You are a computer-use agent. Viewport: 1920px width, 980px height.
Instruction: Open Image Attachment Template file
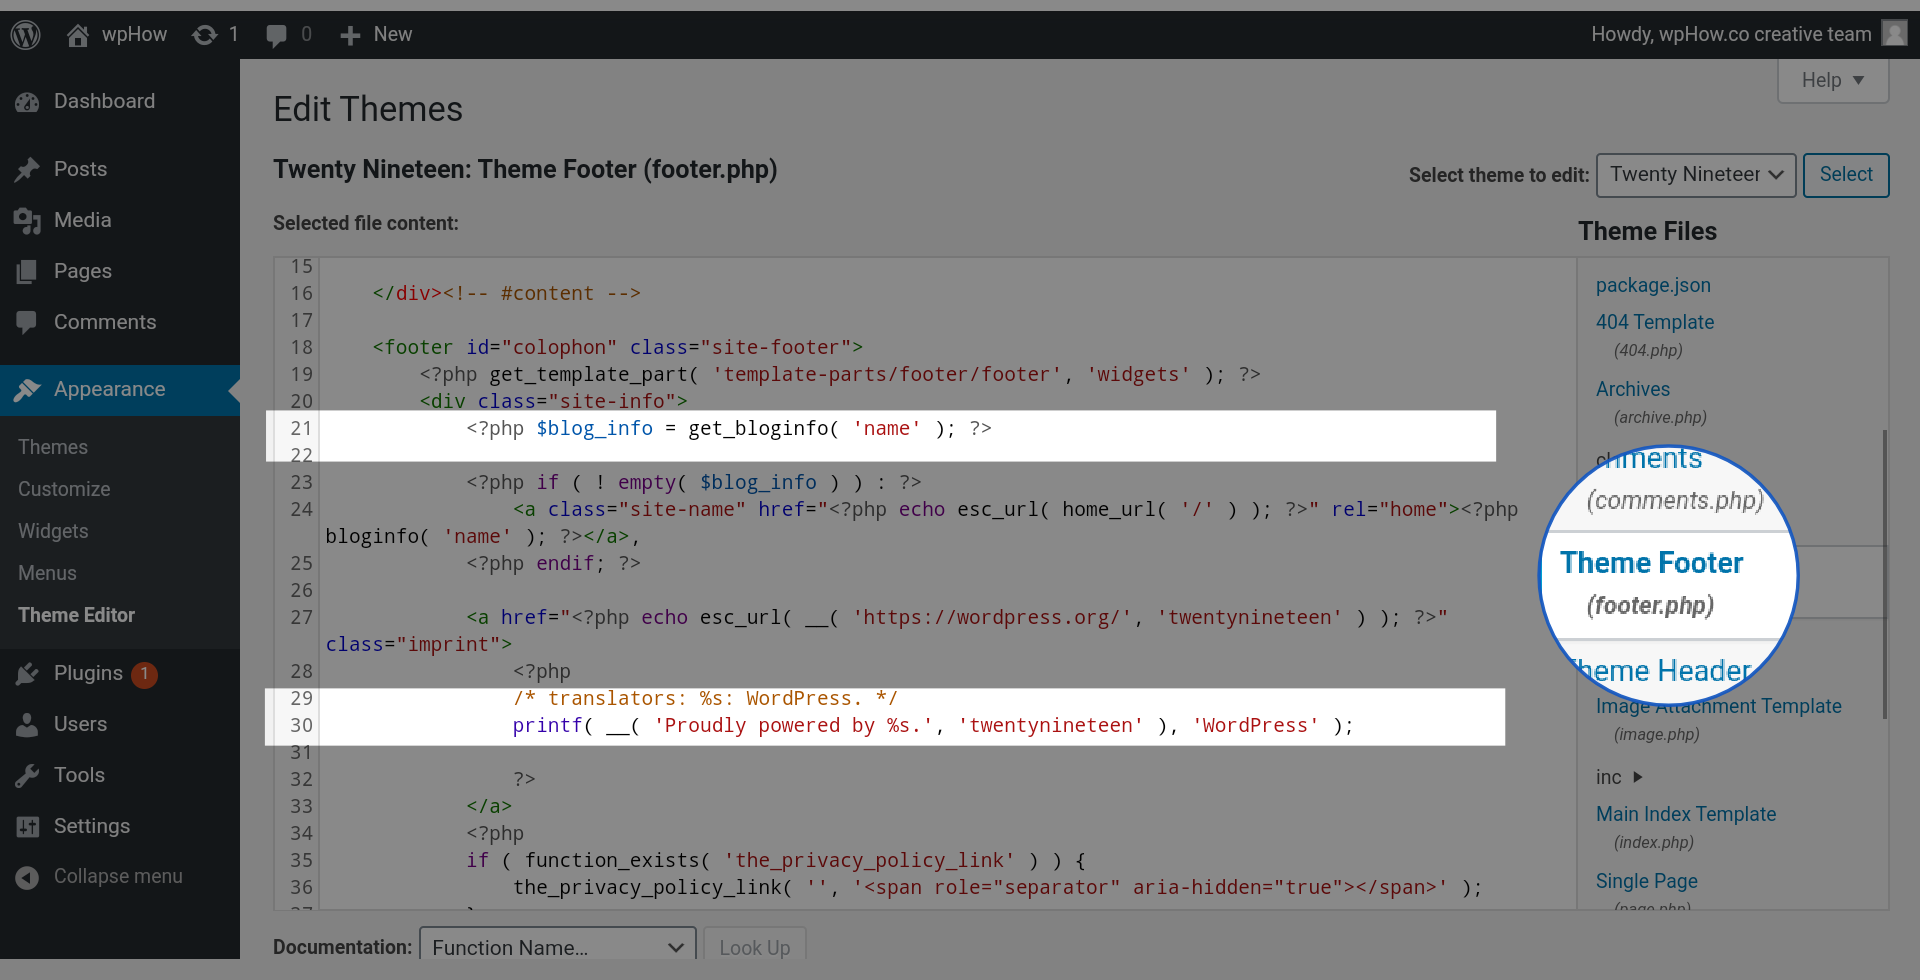pyautogui.click(x=1719, y=706)
